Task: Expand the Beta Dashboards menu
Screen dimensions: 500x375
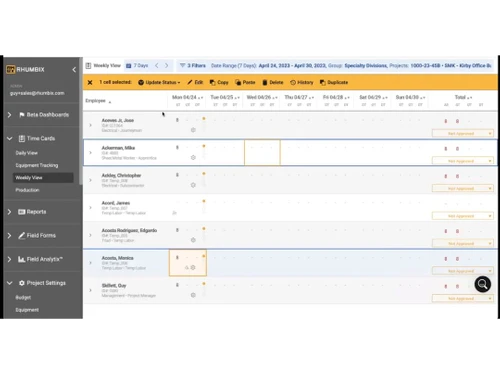Action: [9, 115]
